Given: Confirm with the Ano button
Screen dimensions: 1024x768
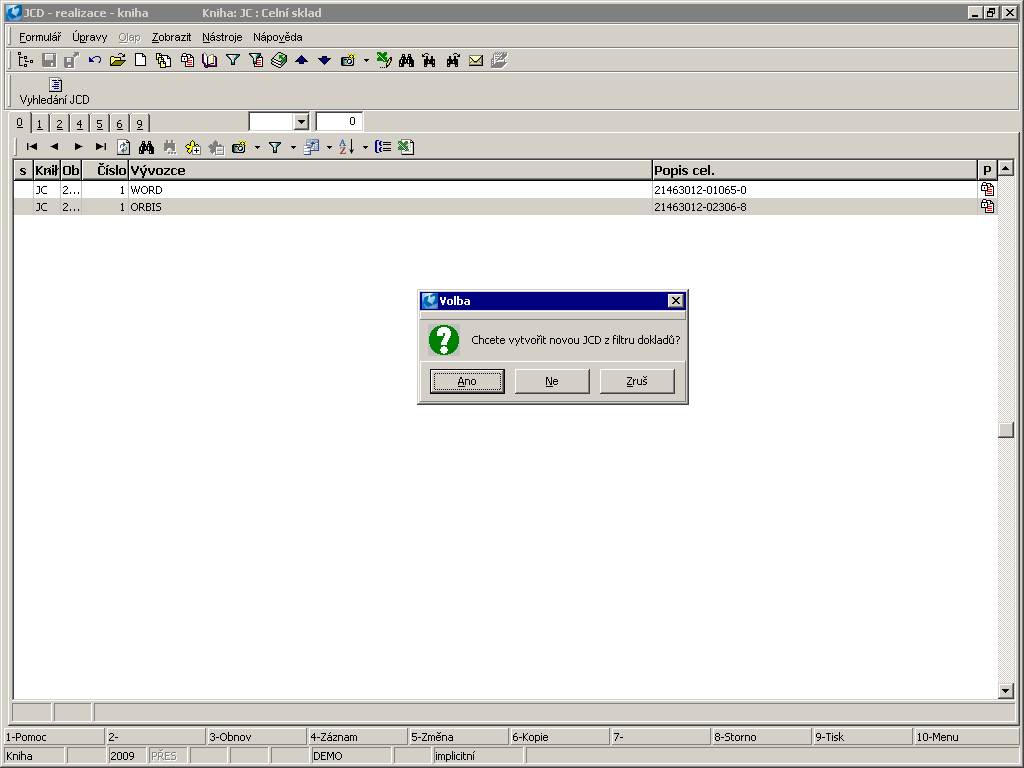Looking at the screenshot, I should (x=467, y=381).
